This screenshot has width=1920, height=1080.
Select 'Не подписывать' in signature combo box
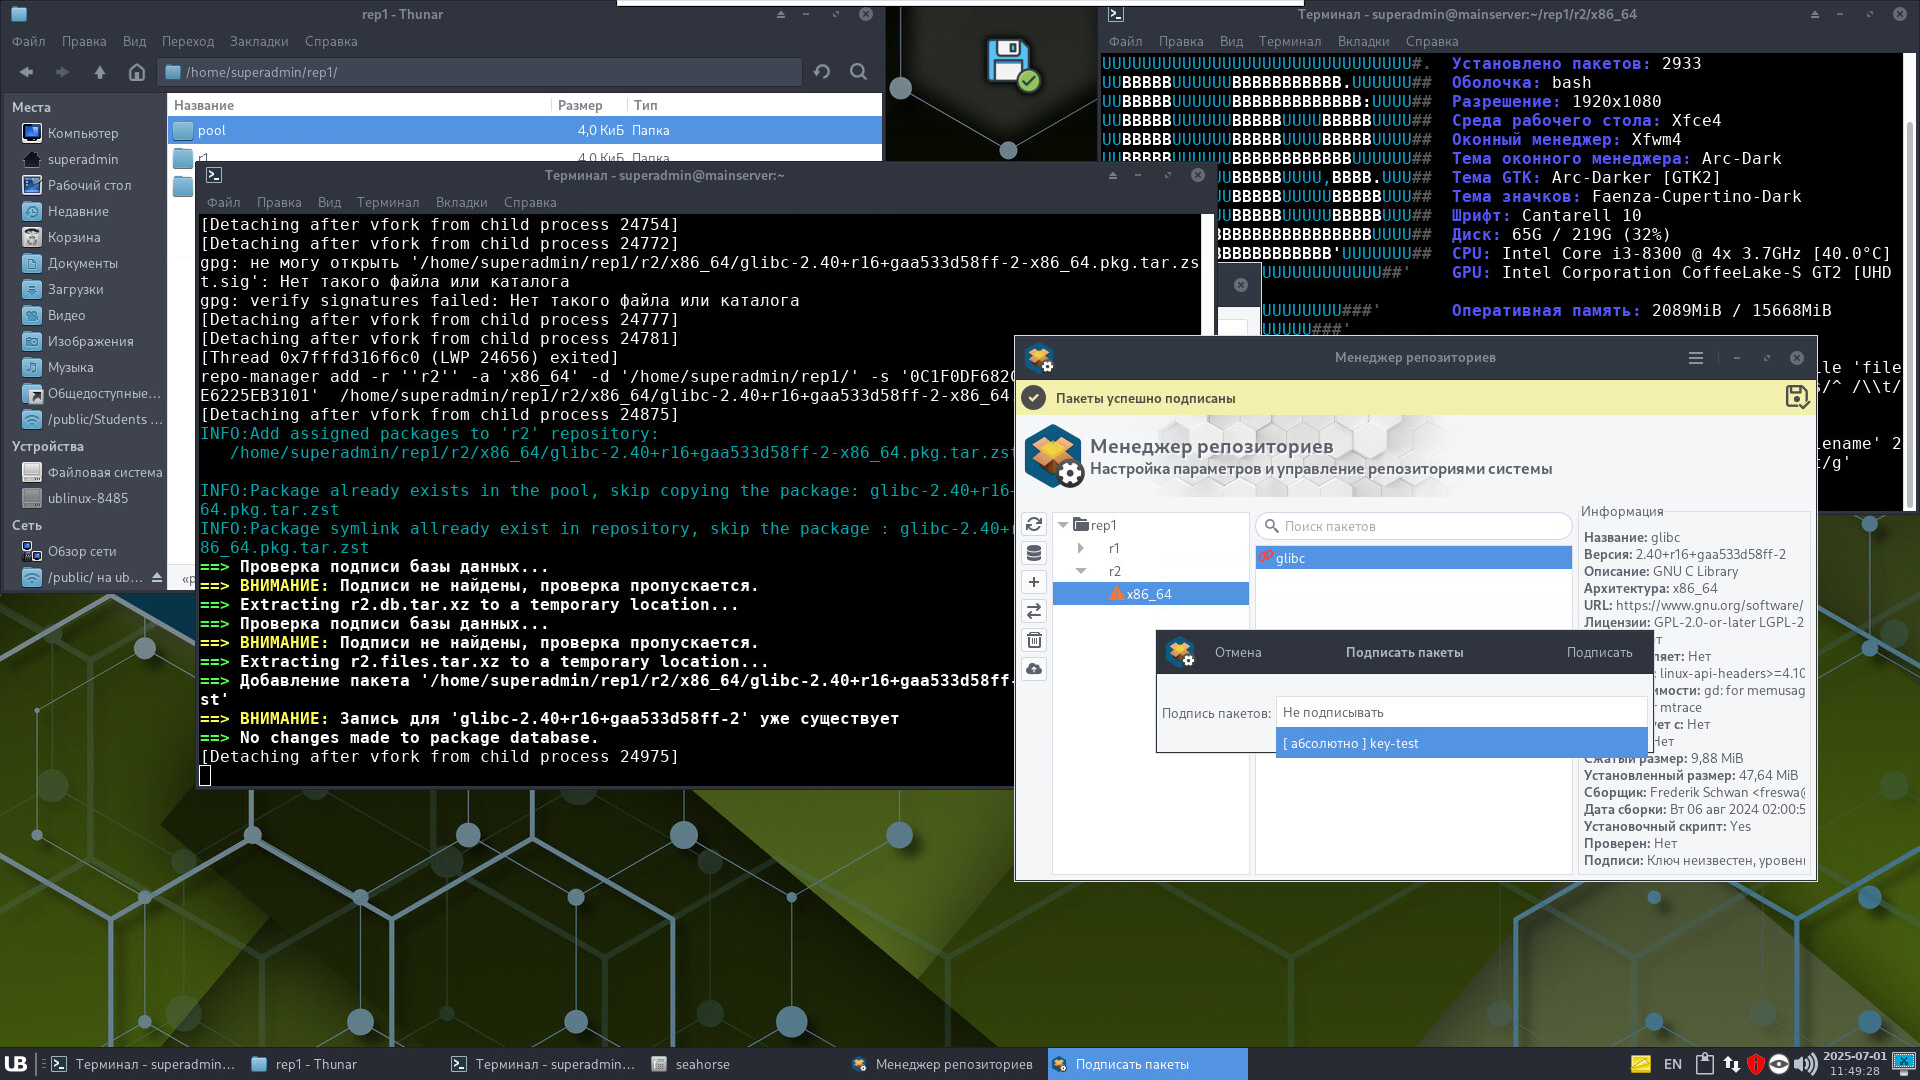tap(1460, 712)
